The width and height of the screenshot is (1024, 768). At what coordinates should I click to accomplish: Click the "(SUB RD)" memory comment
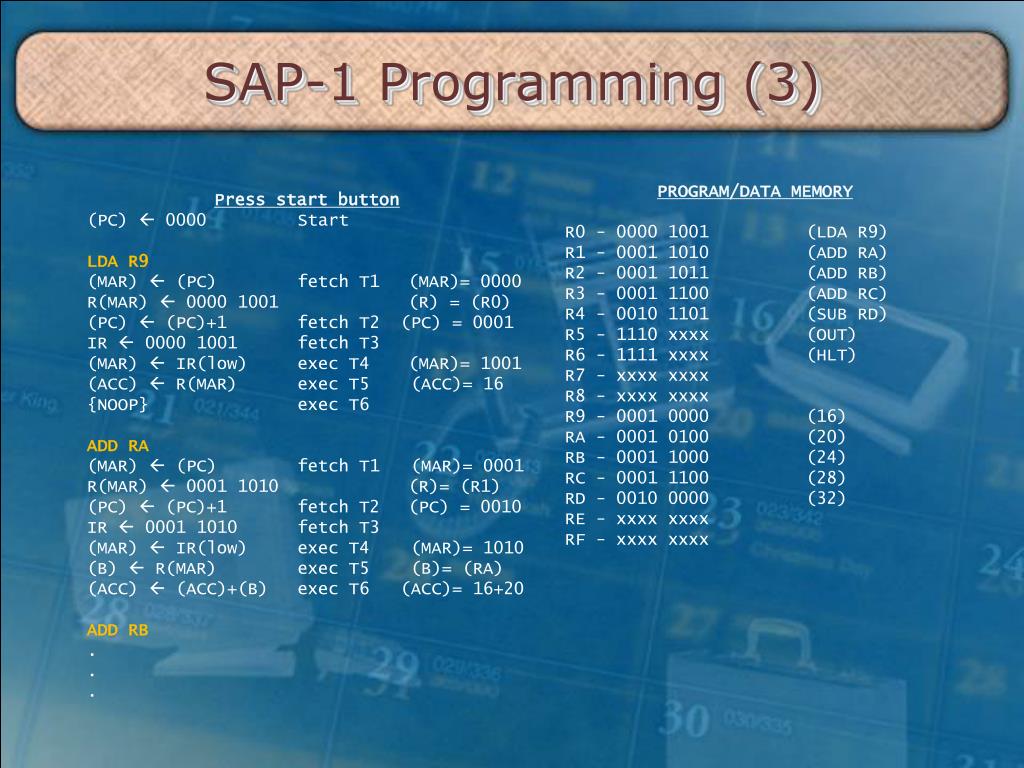pos(847,314)
